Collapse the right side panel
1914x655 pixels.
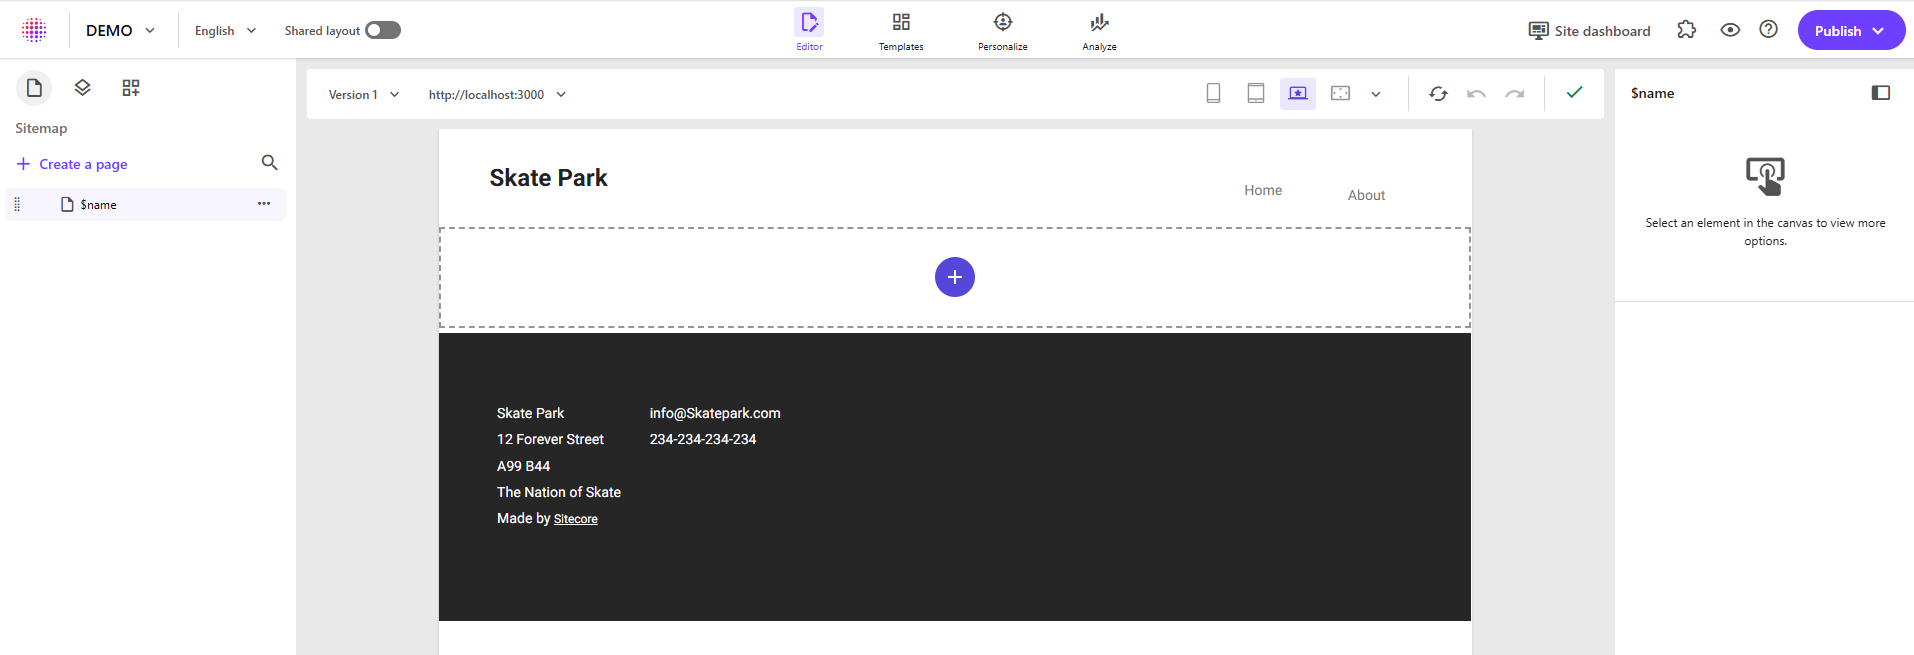pyautogui.click(x=1880, y=93)
